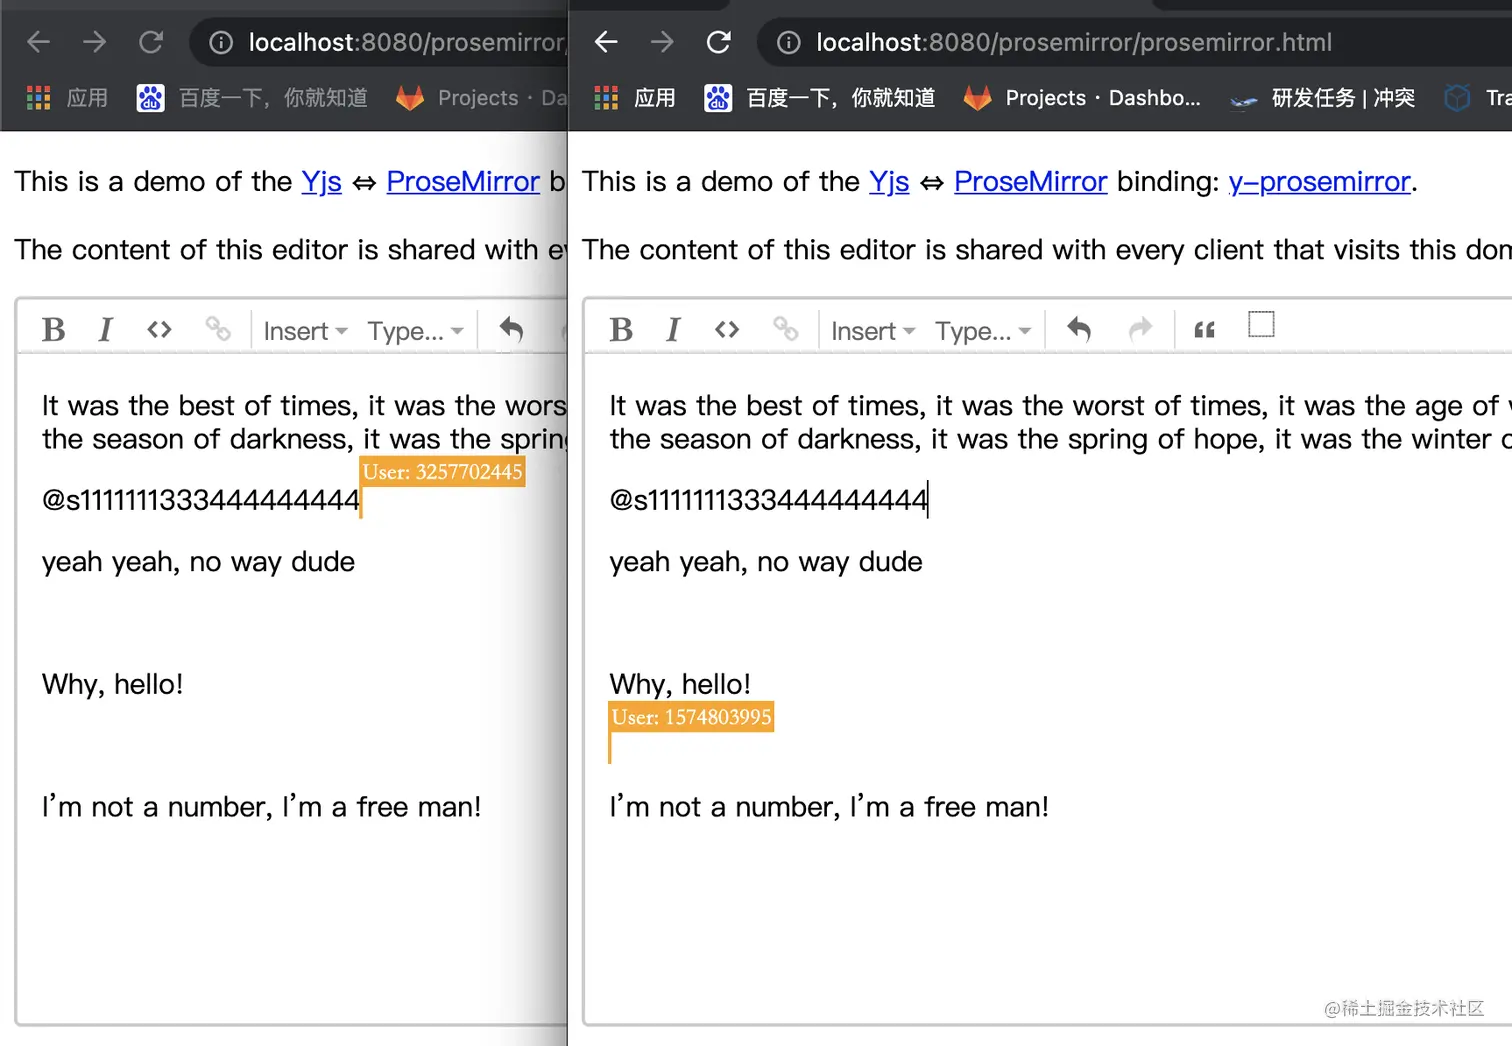Click 'yeah yeah, no way dude' in the left editor

coord(198,562)
